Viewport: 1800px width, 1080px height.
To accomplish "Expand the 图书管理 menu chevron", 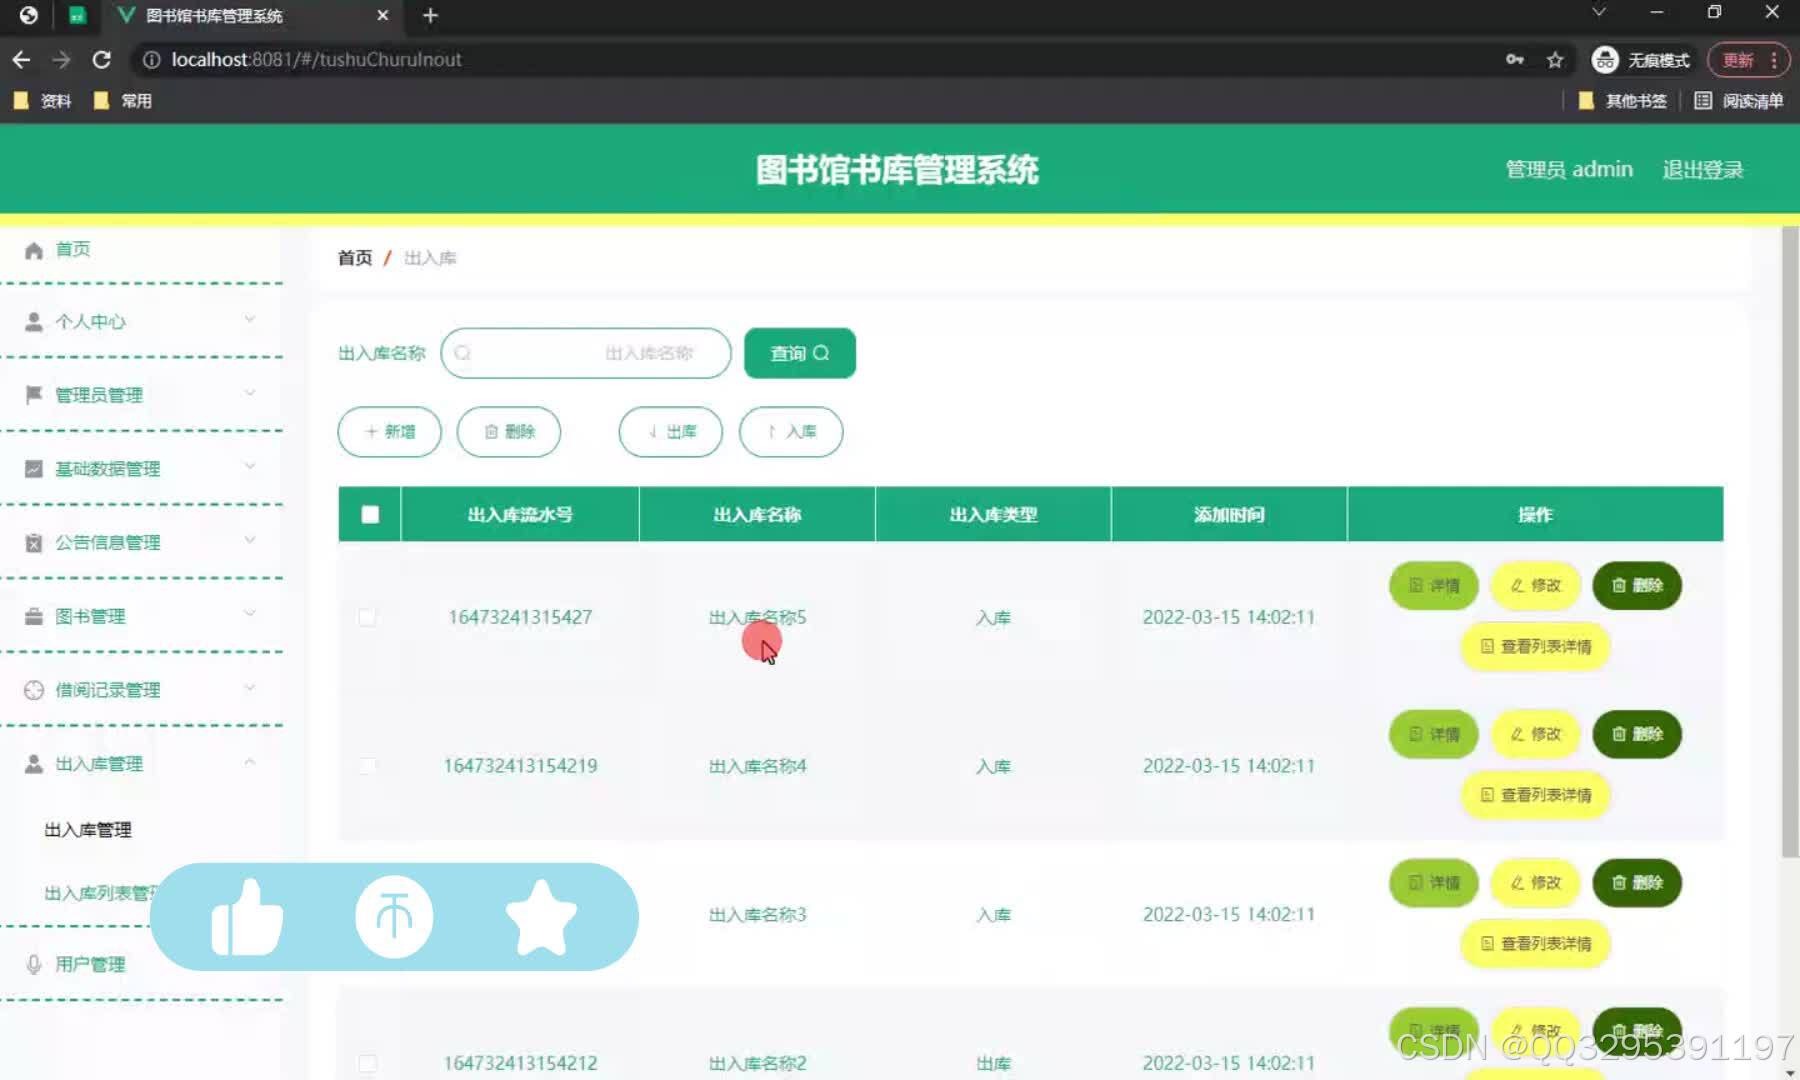I will pos(250,614).
